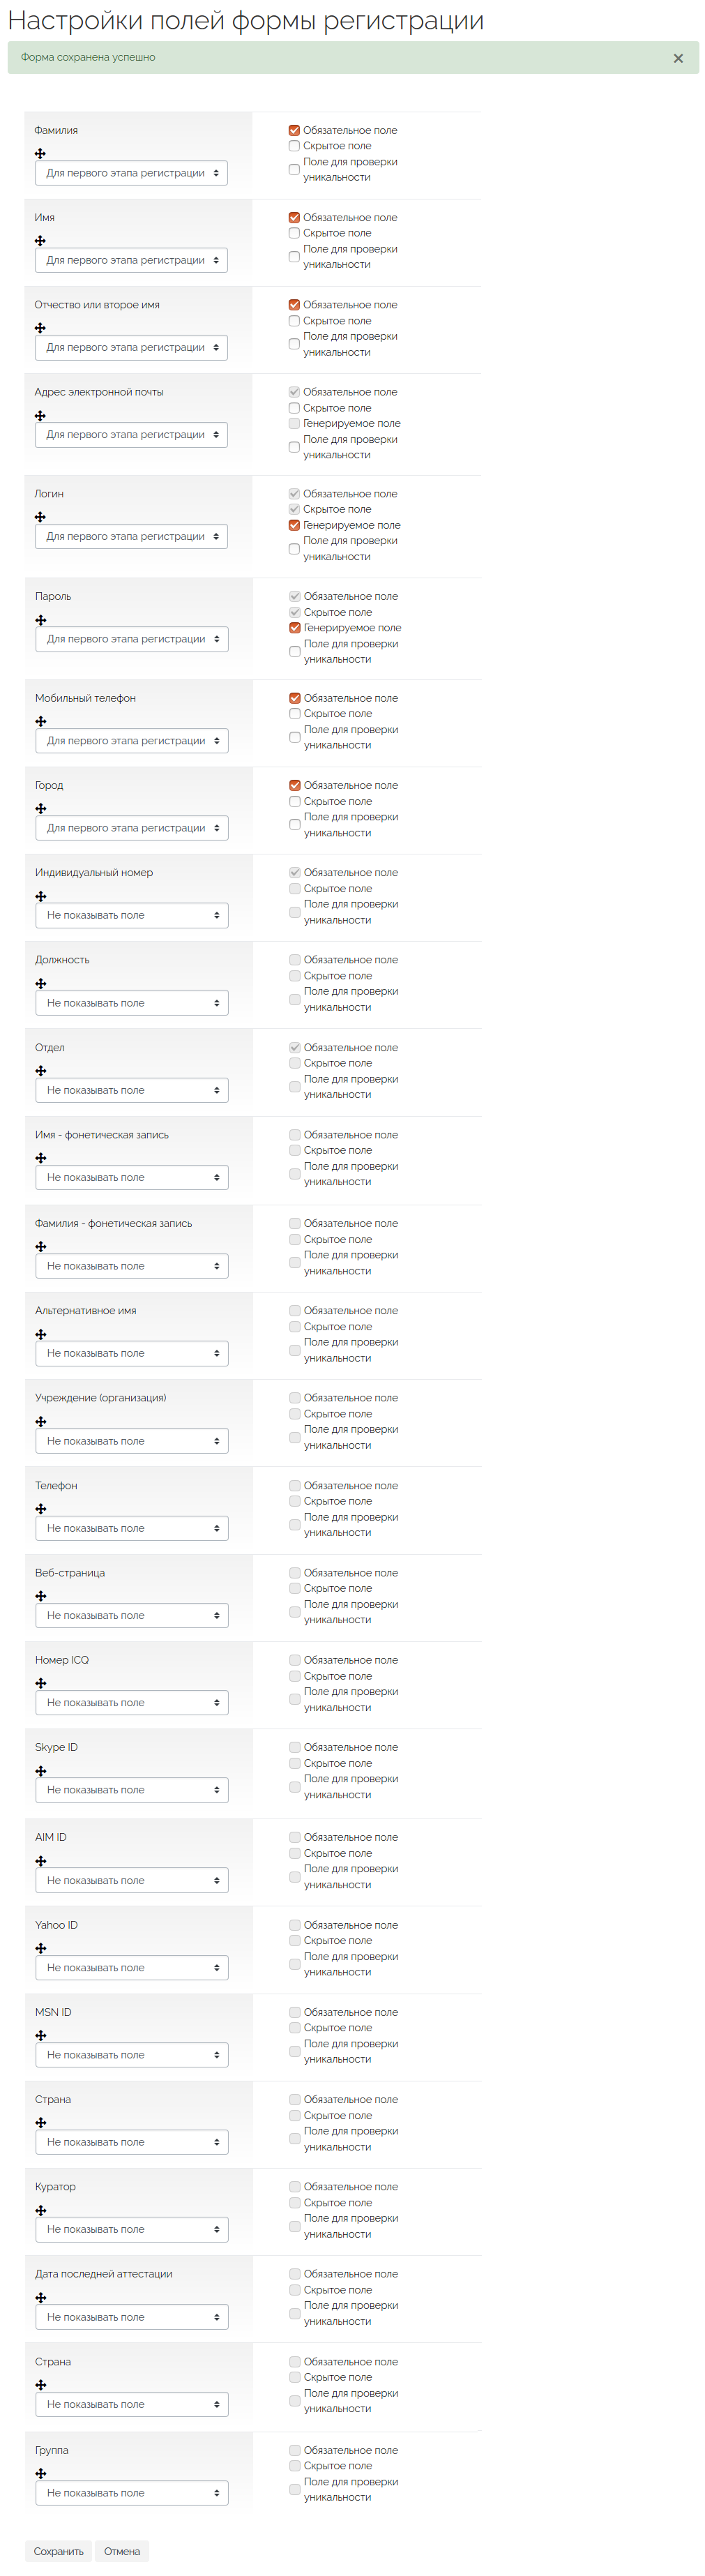The width and height of the screenshot is (705, 2576).
Task: Select the move icon under Логин
Action: [x=40, y=517]
